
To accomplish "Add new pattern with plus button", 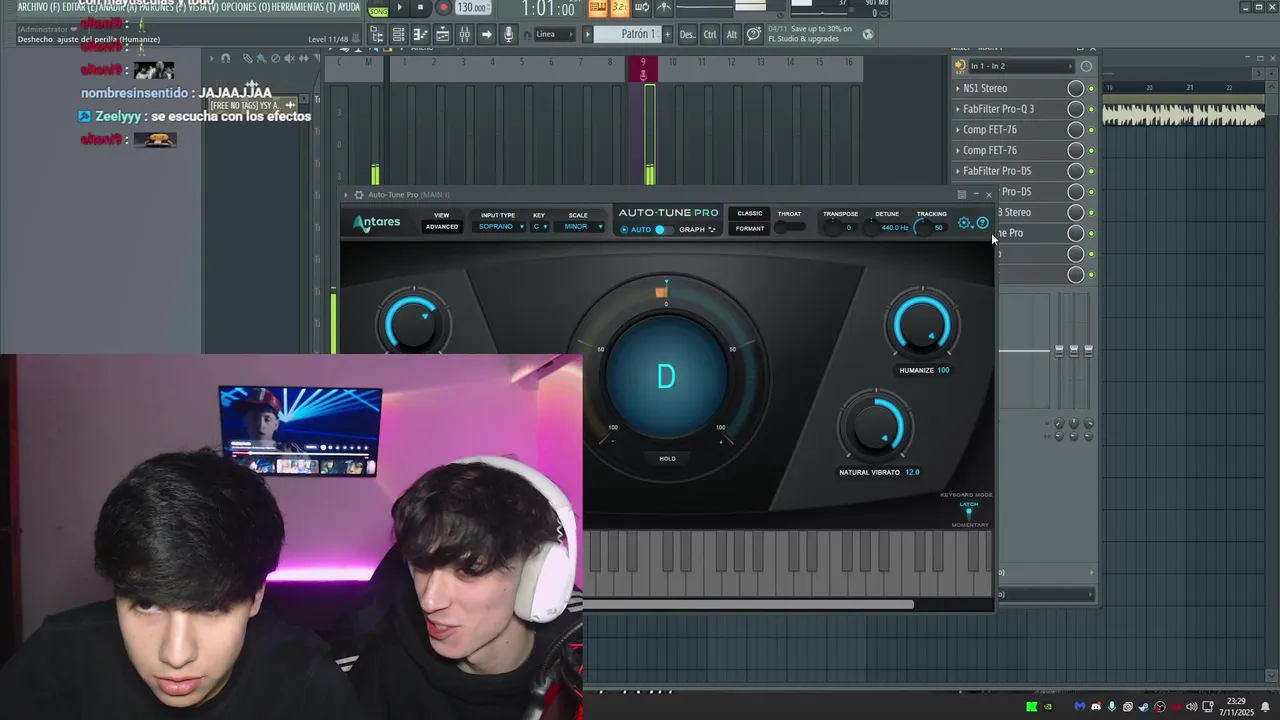I will coord(667,34).
